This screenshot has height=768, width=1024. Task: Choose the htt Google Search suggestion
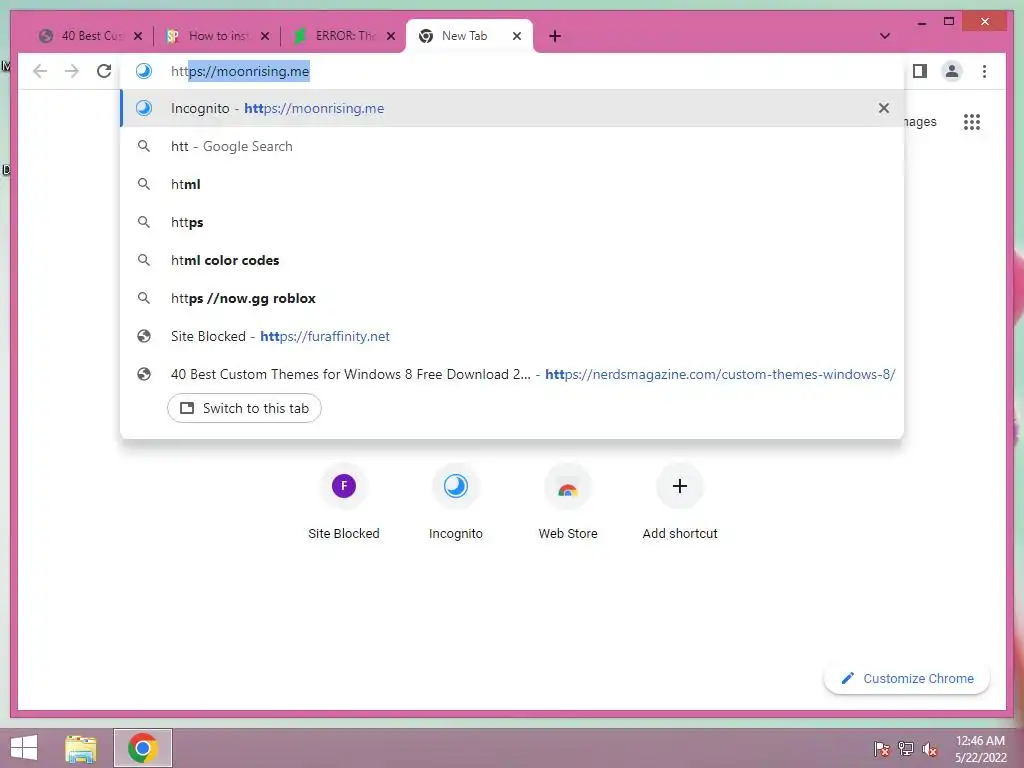(x=512, y=146)
